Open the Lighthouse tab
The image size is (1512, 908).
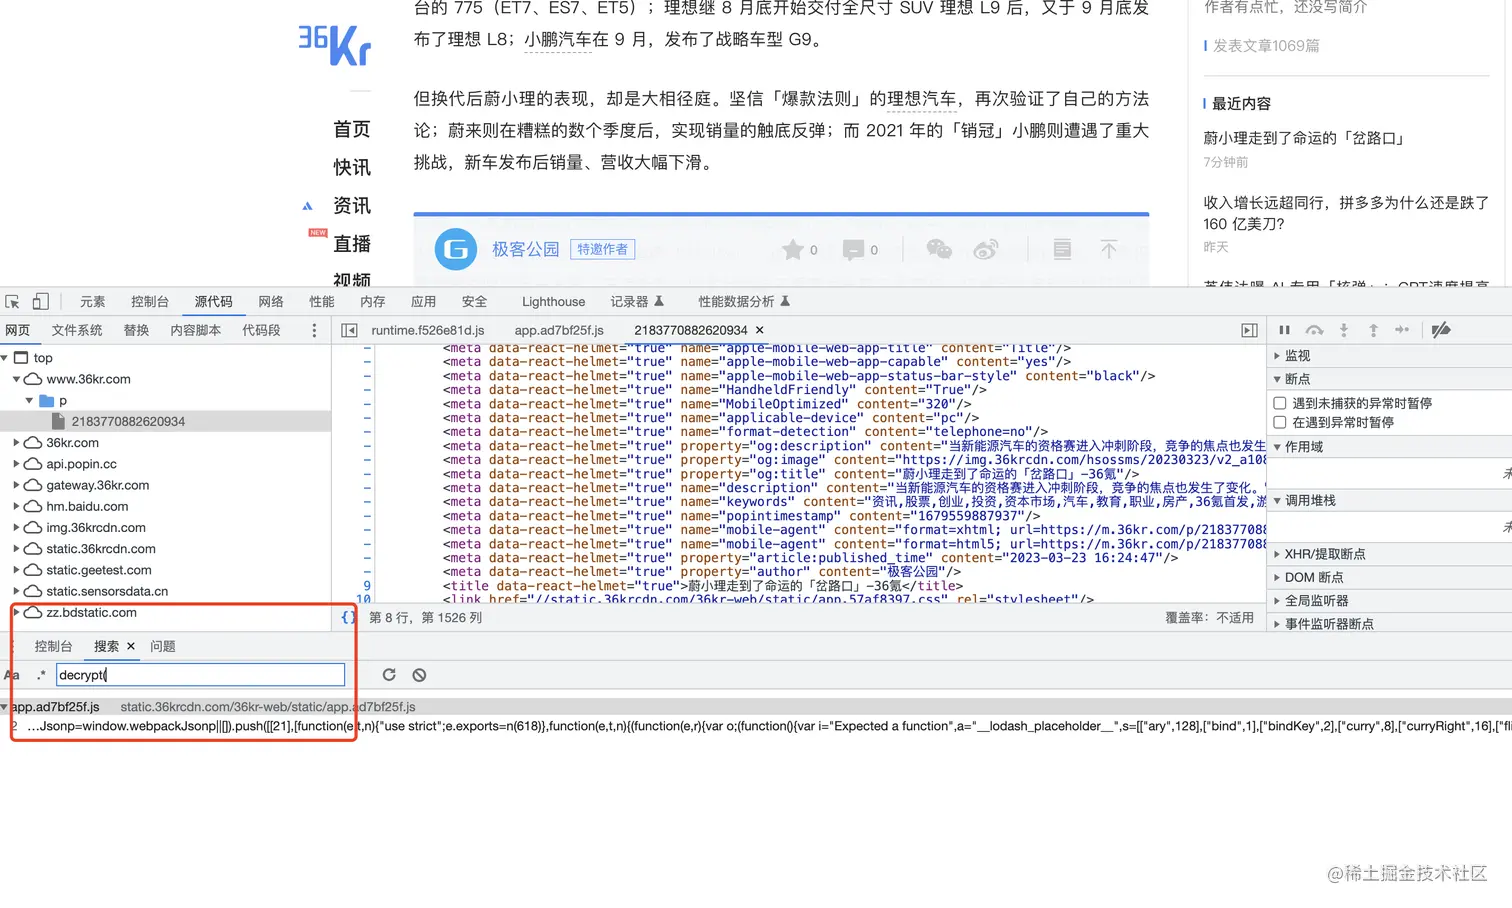pyautogui.click(x=553, y=301)
